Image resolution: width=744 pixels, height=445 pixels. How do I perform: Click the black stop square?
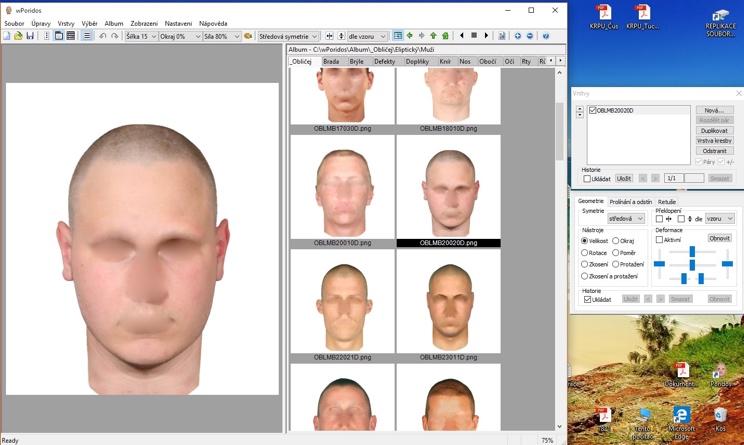[474, 36]
